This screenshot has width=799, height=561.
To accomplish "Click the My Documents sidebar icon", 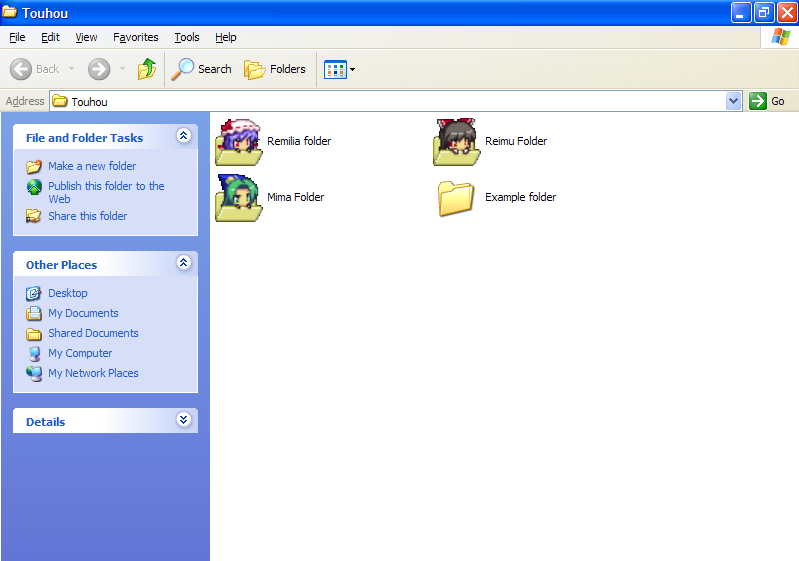I will pyautogui.click(x=34, y=313).
